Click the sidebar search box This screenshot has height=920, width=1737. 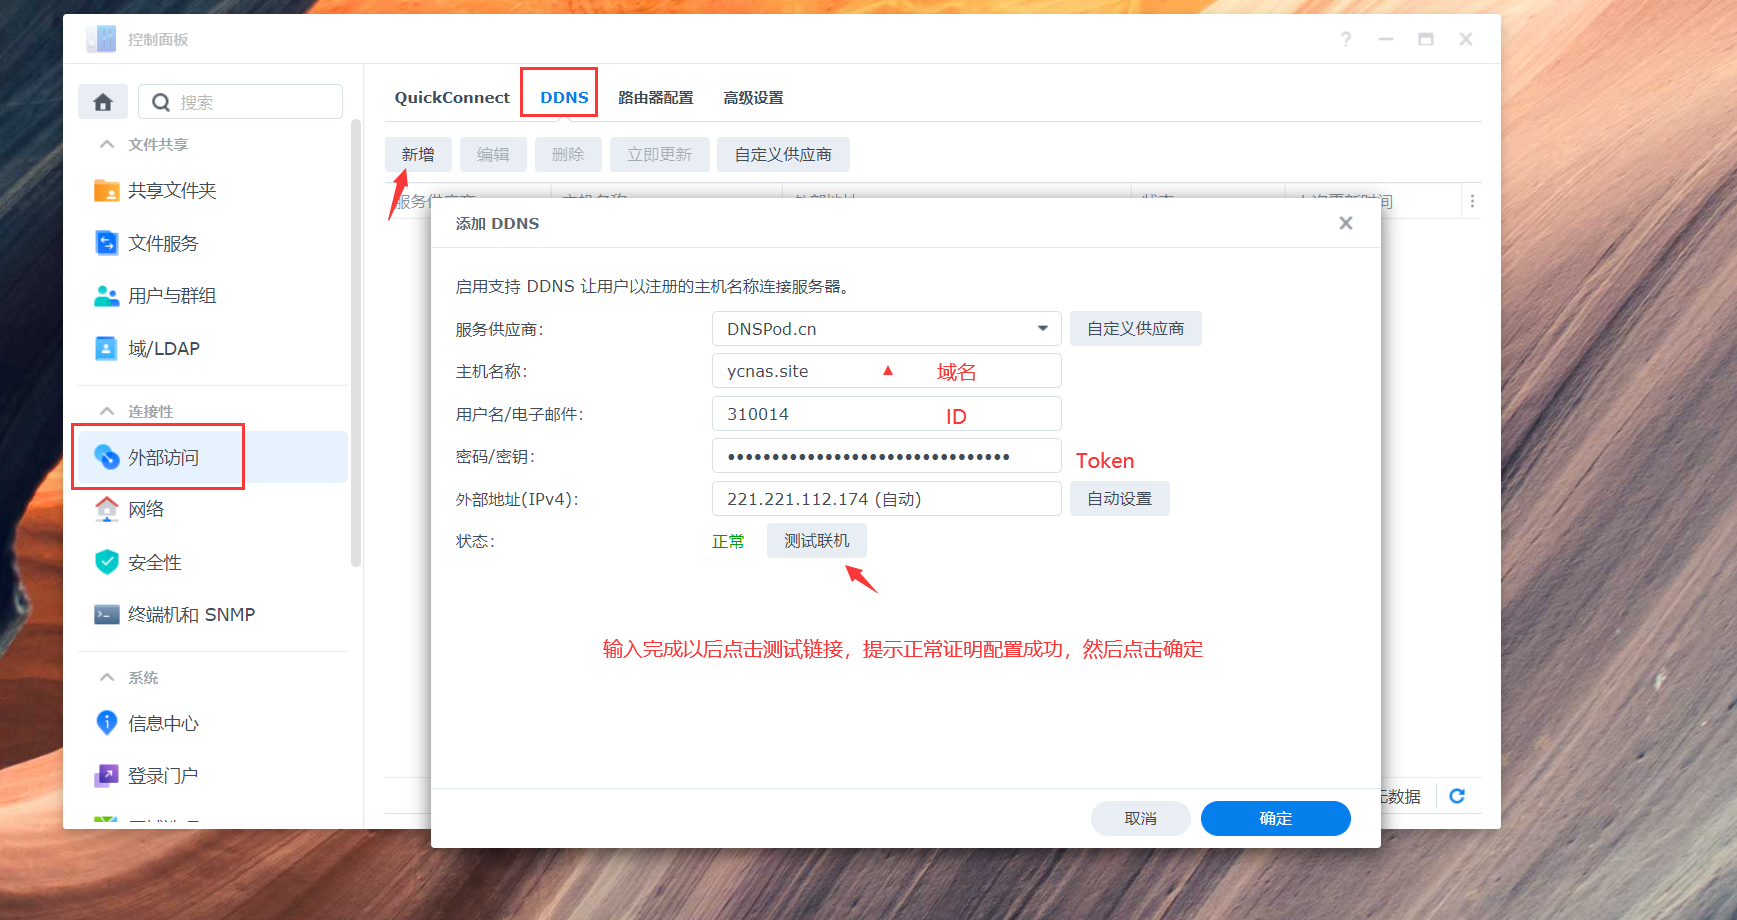240,102
